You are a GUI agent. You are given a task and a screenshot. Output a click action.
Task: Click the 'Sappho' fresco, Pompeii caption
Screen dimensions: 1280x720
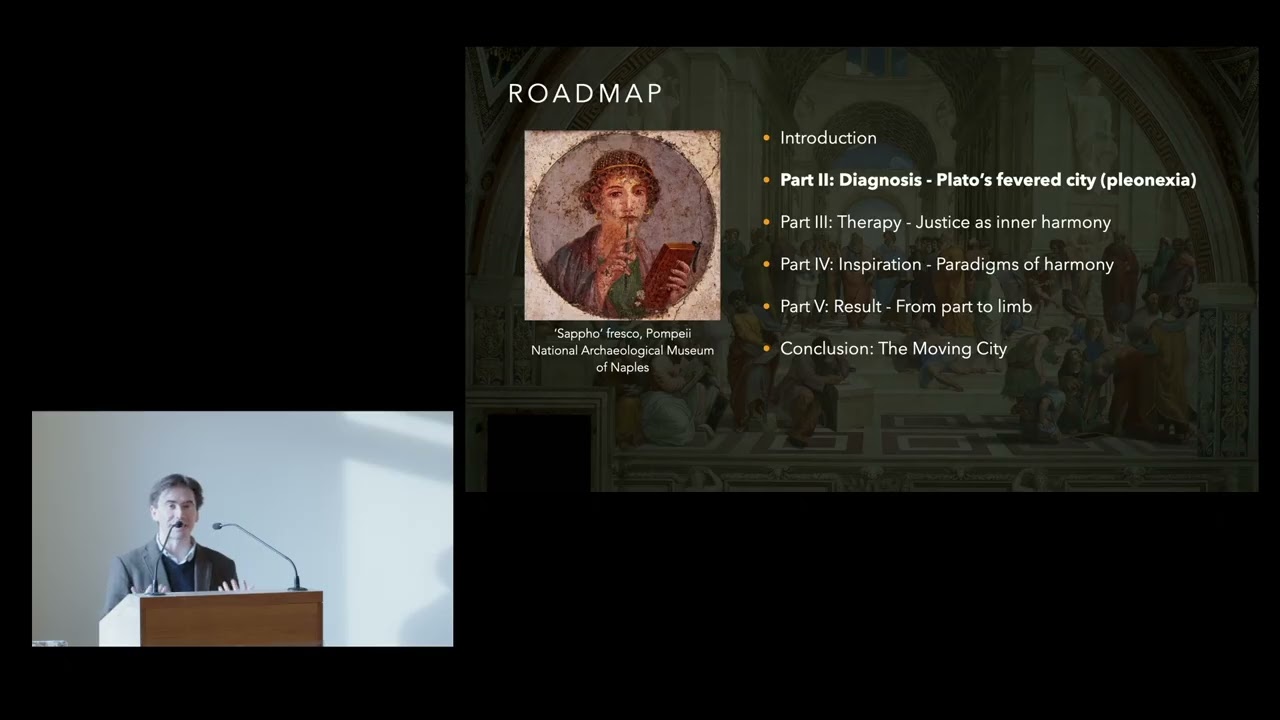coord(622,350)
